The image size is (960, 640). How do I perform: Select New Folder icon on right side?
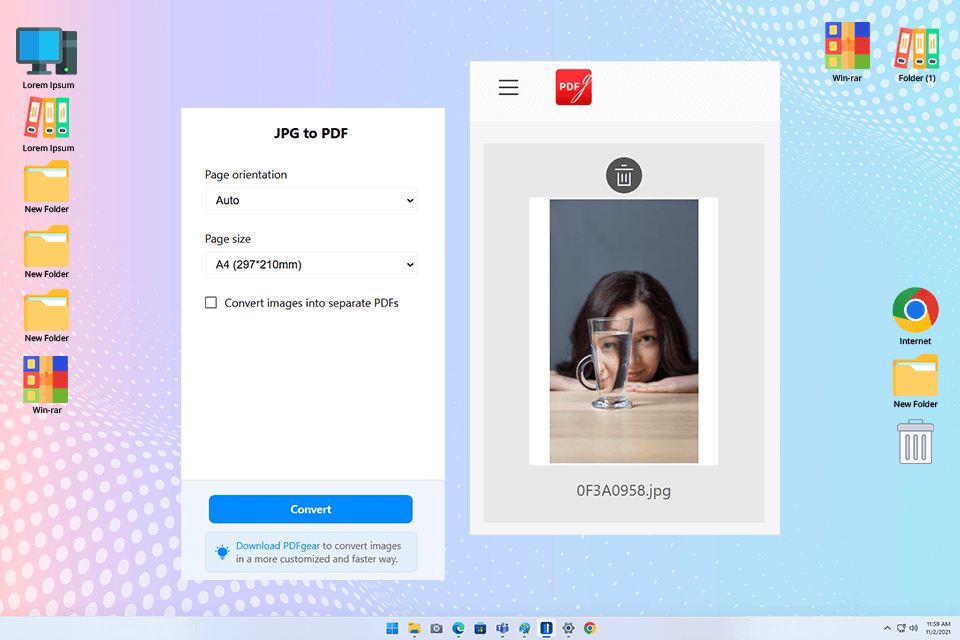[915, 381]
